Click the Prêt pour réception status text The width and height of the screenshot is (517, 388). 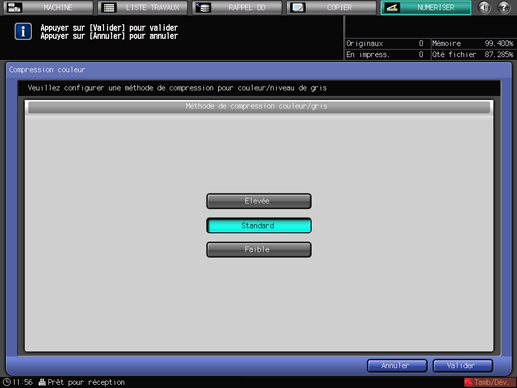click(x=86, y=382)
